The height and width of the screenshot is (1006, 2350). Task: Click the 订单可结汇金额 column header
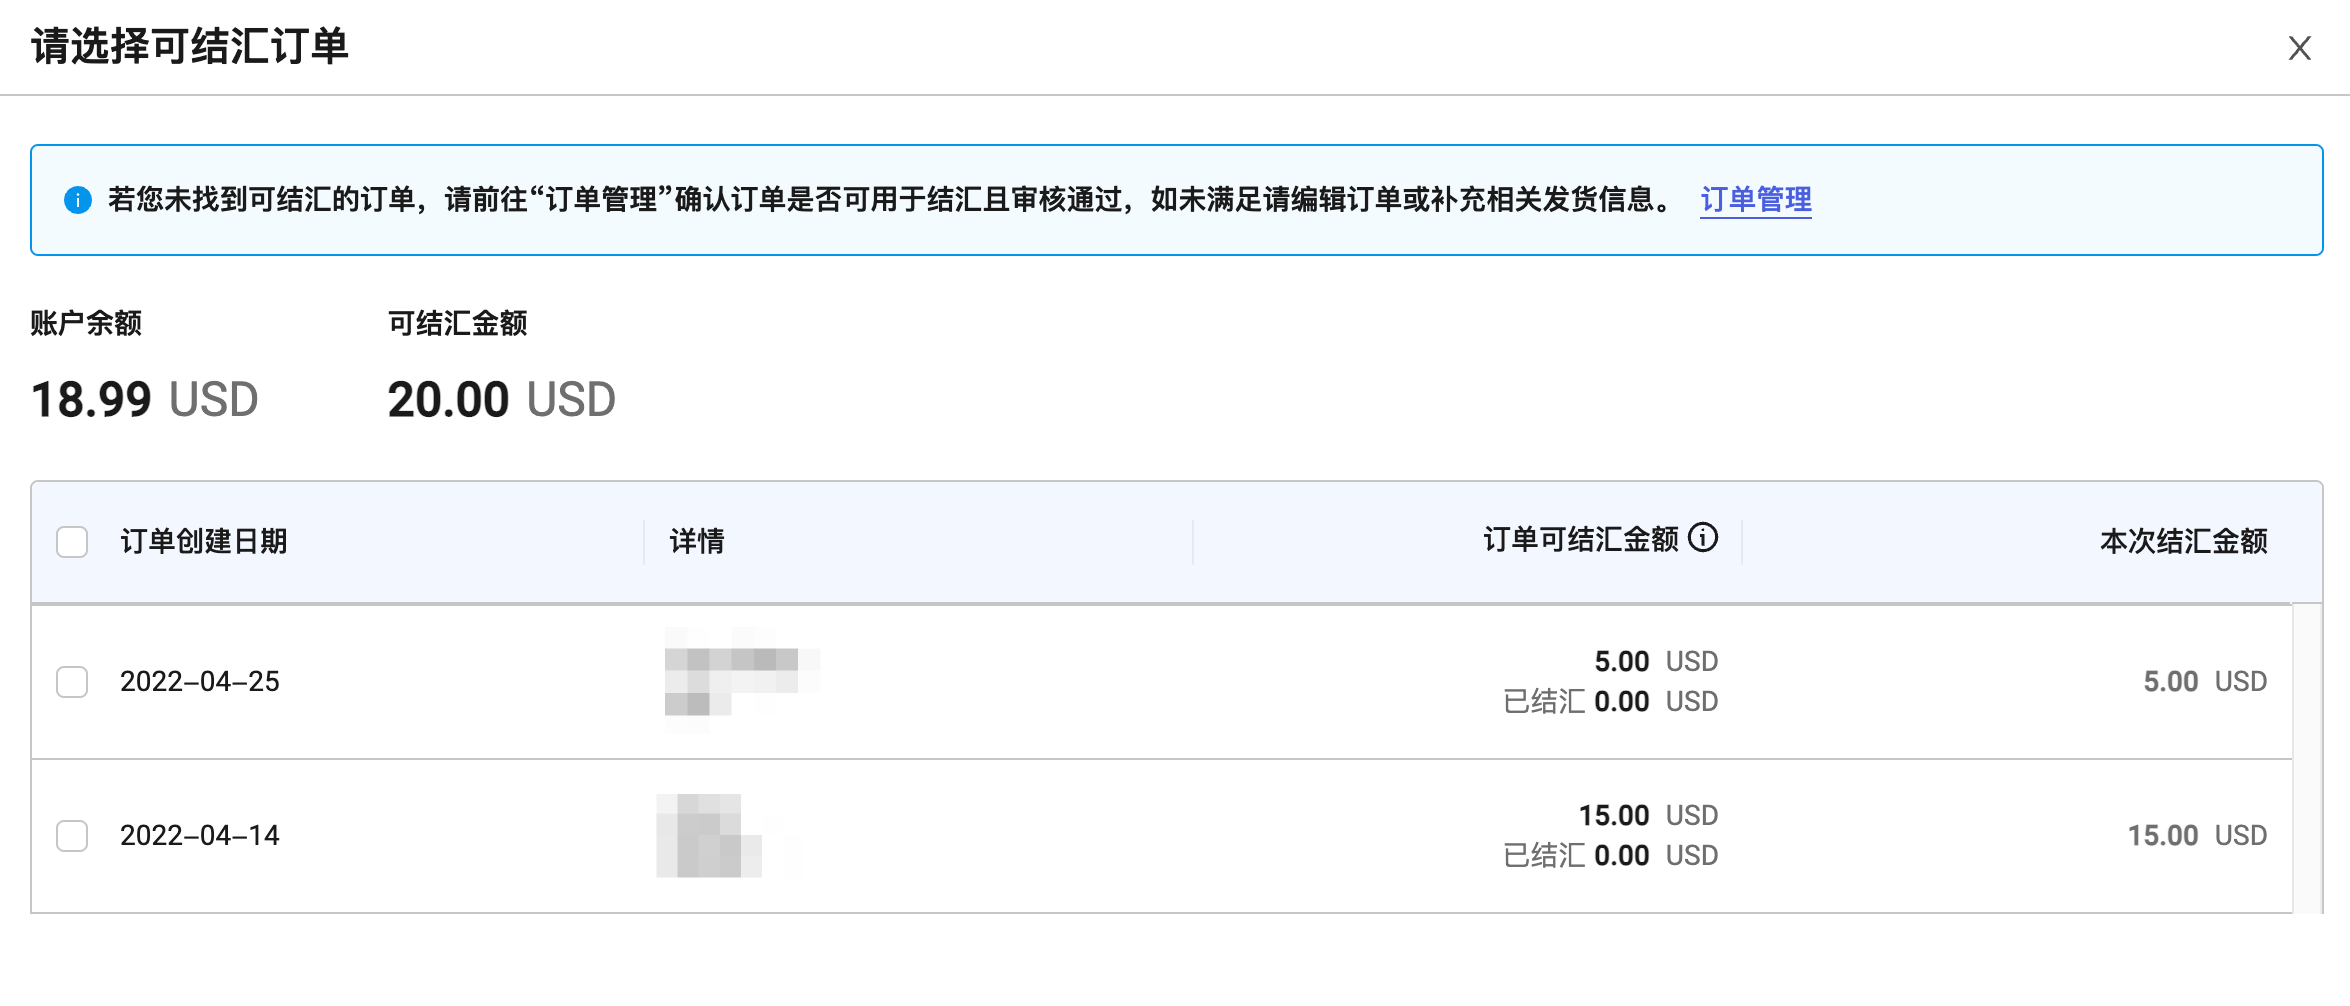[x=1580, y=540]
